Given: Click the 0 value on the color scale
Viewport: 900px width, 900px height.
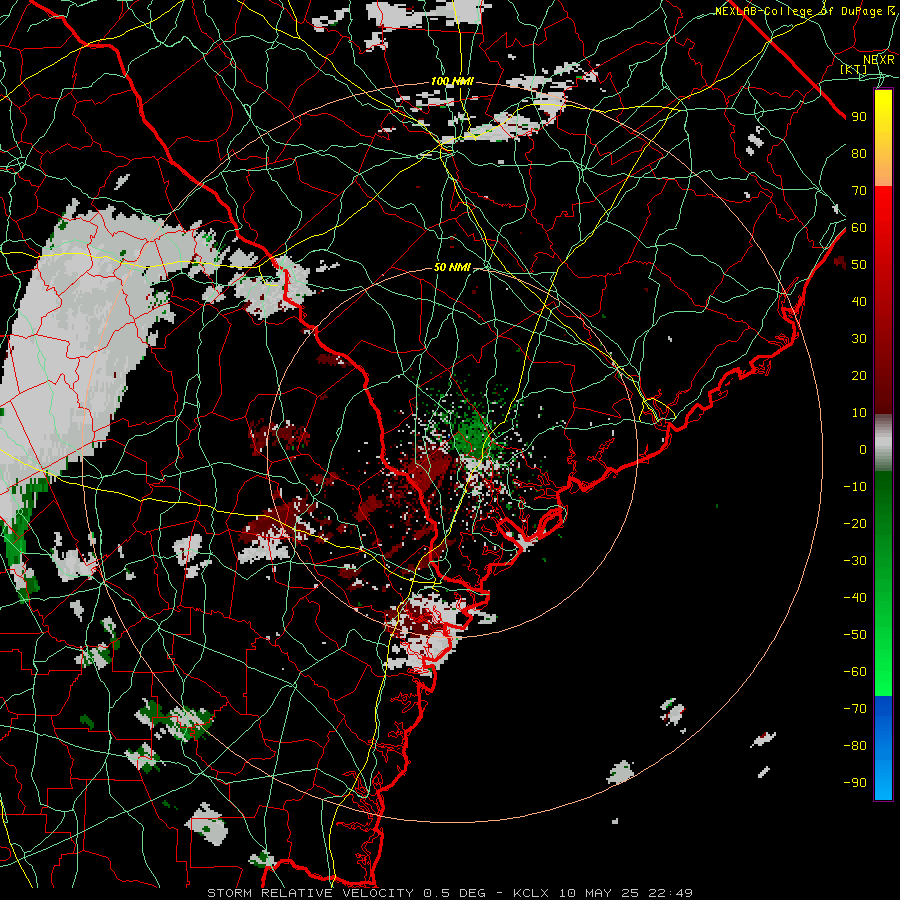Looking at the screenshot, I should (863, 450).
